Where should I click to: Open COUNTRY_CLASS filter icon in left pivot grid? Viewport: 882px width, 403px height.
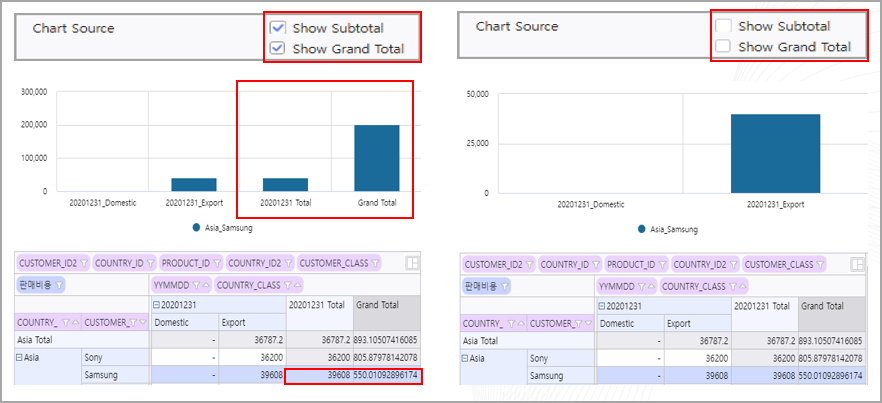pyautogui.click(x=287, y=285)
